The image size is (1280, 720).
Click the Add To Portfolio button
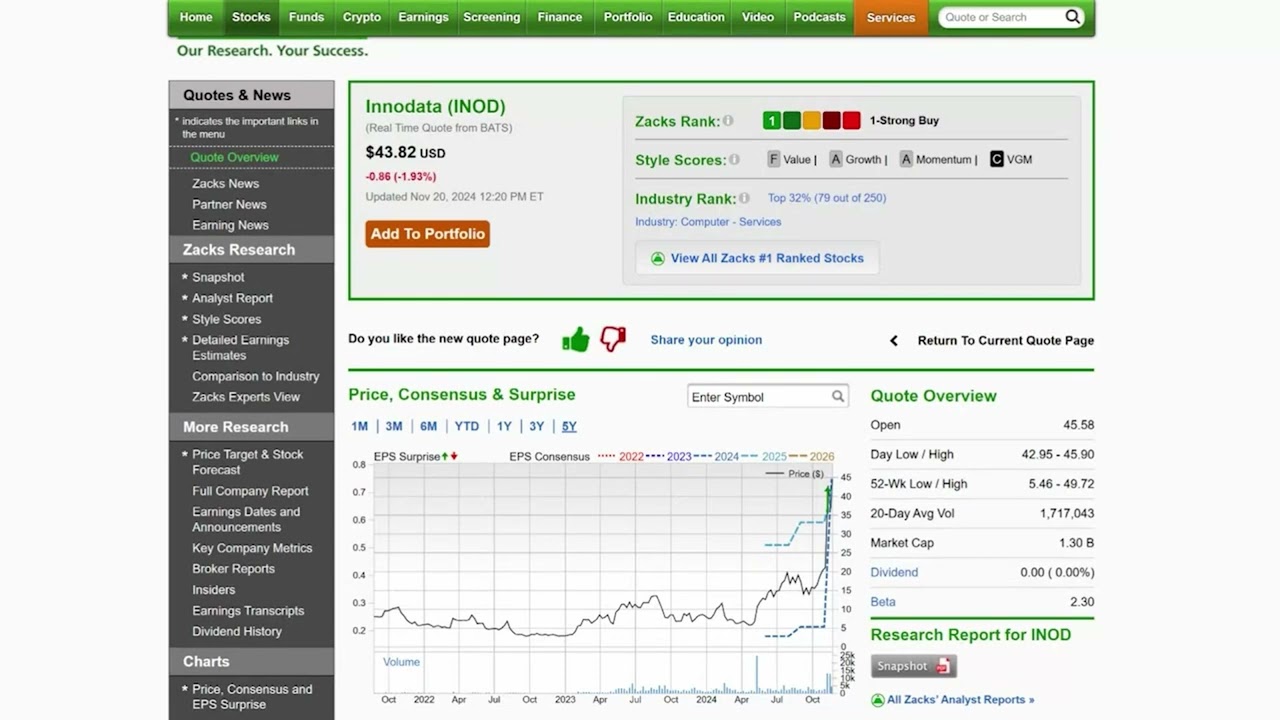point(428,234)
